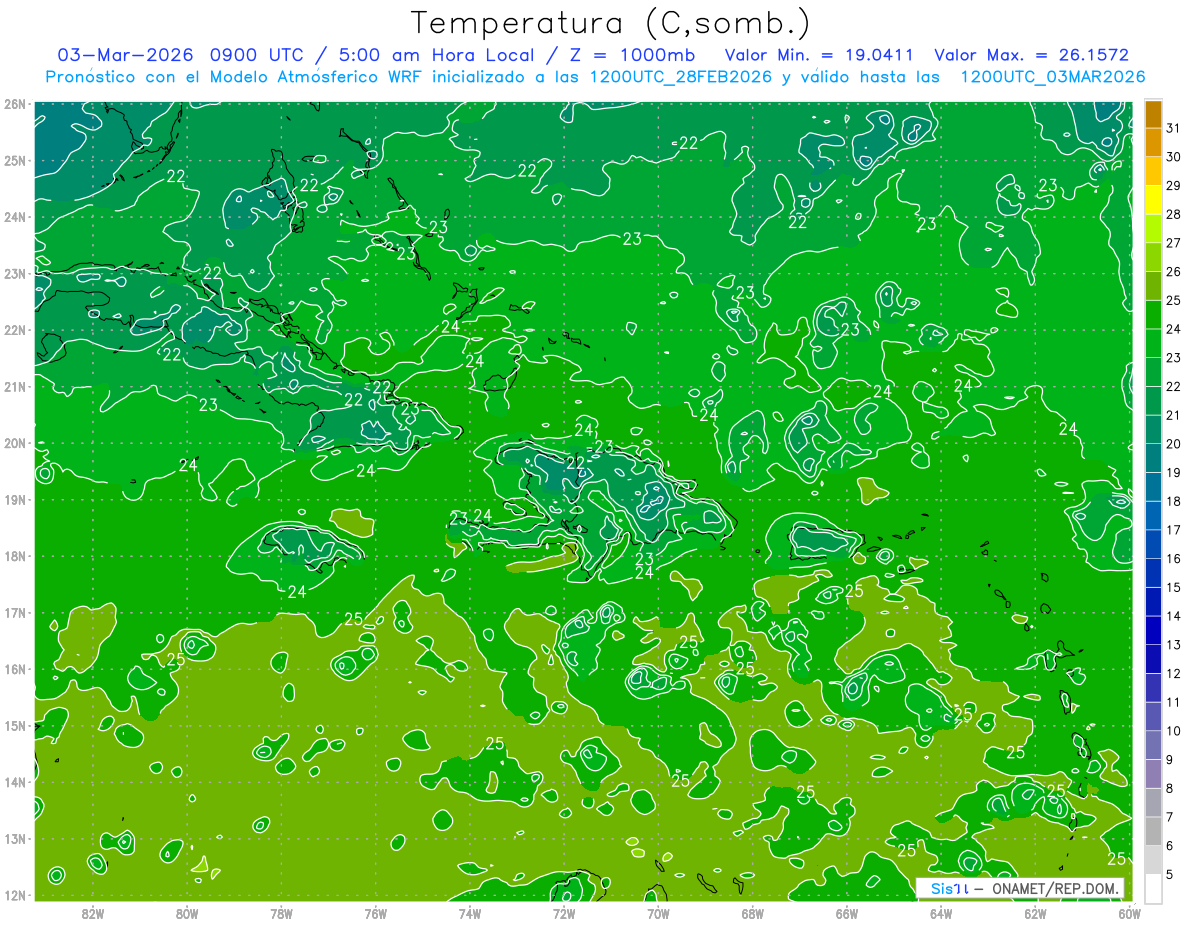The height and width of the screenshot is (927, 1200).
Task: Click the legend scale value '15'
Action: click(x=1173, y=587)
